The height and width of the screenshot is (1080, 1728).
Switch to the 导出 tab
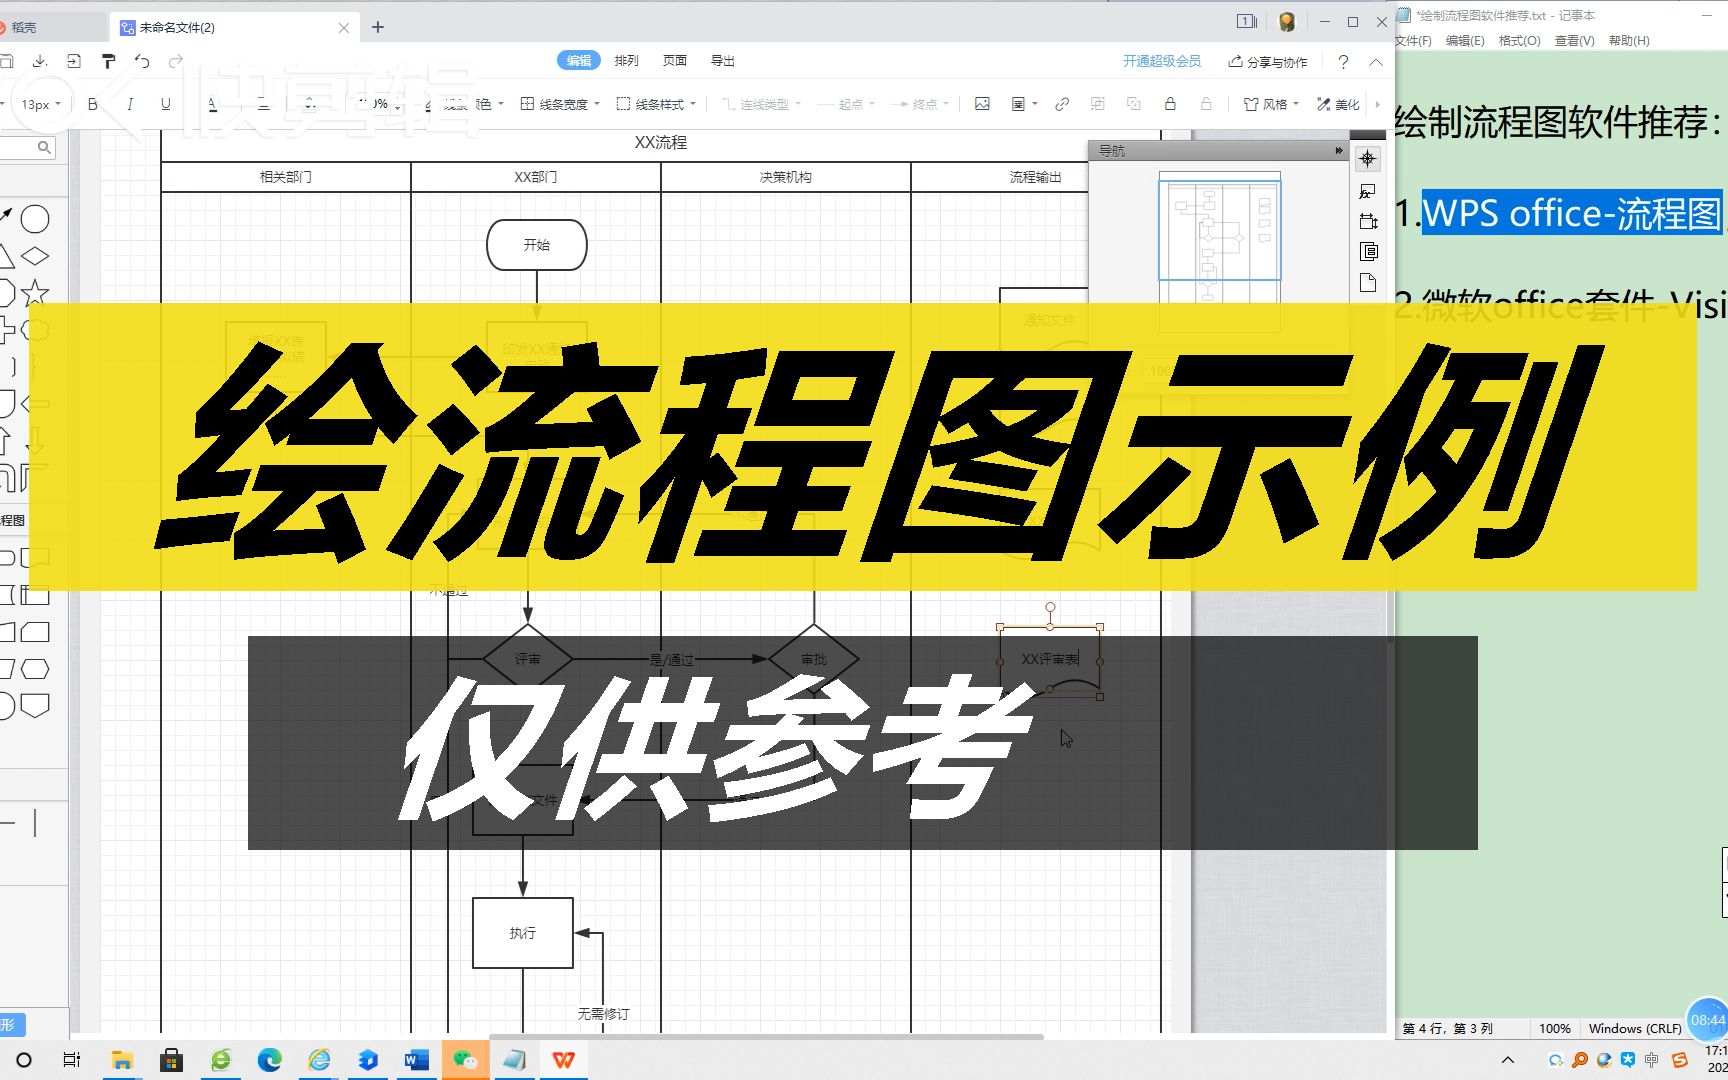[x=723, y=61]
